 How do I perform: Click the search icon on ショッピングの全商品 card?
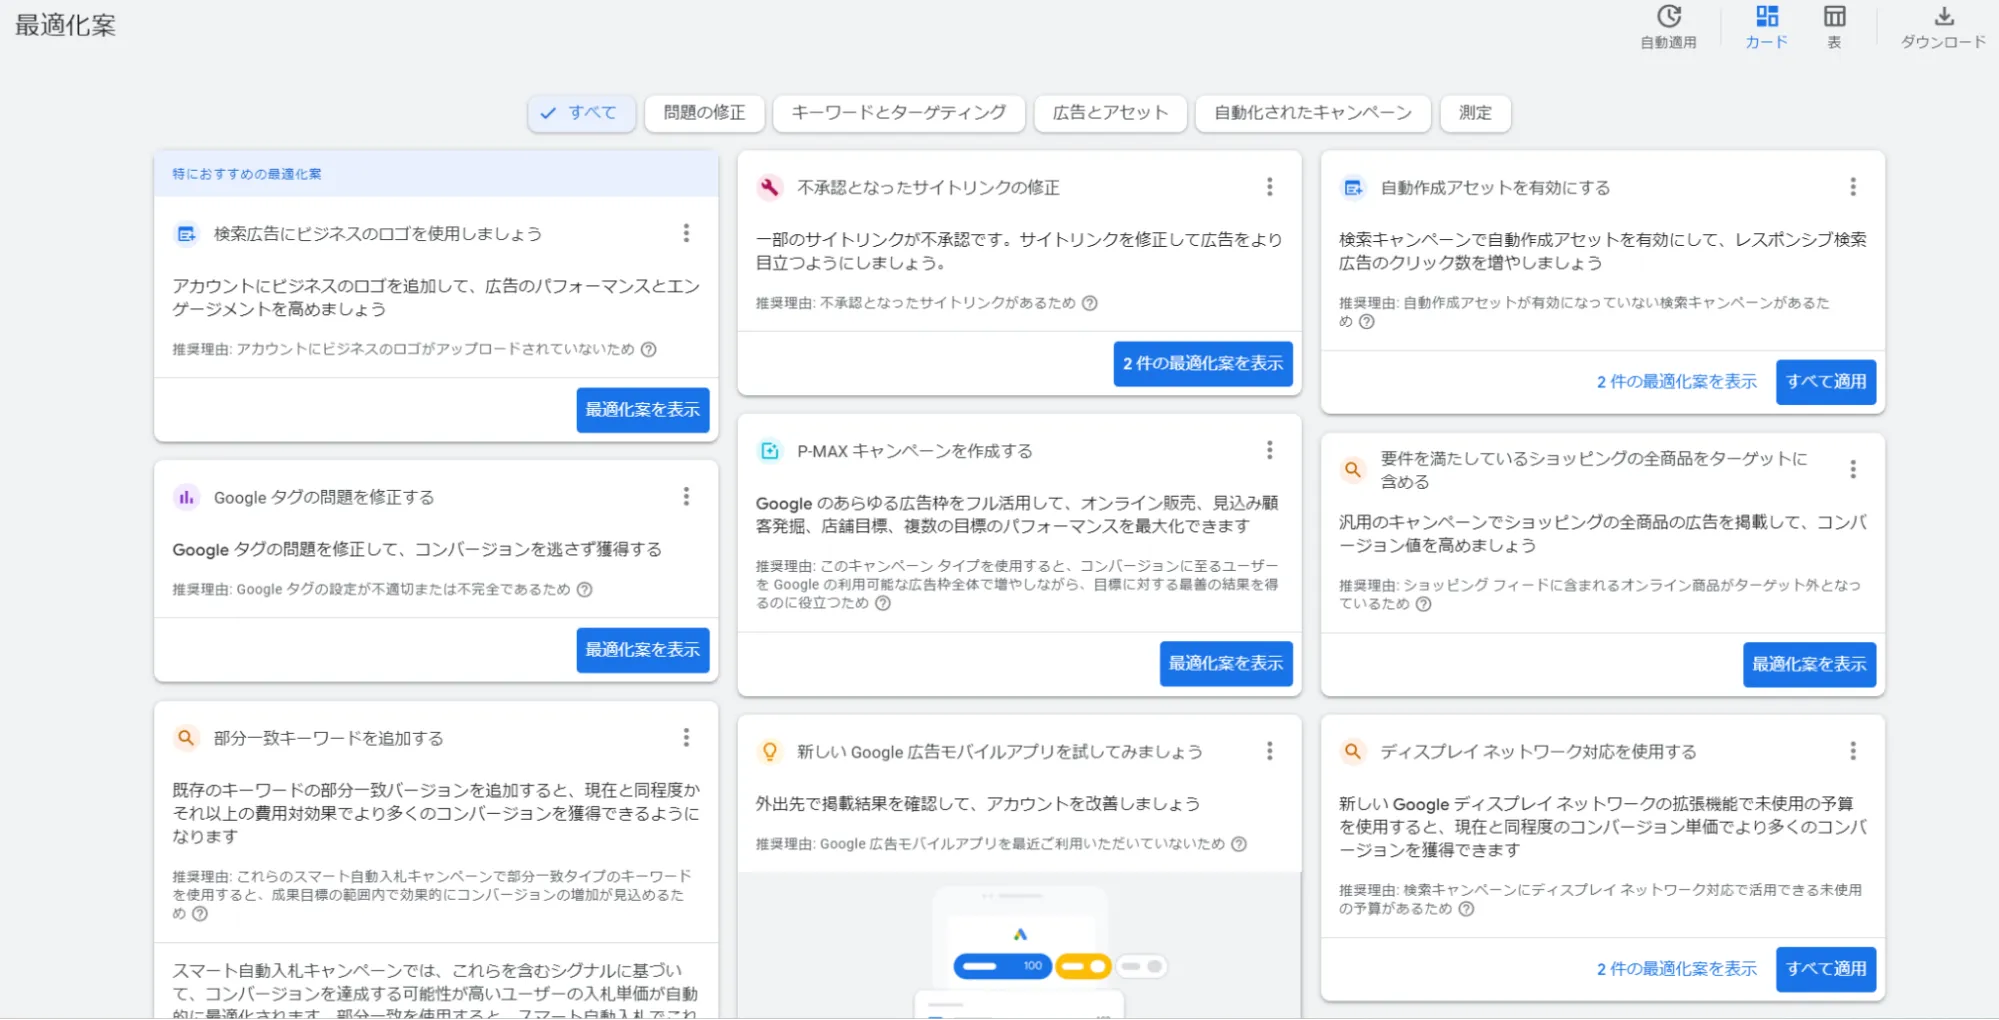click(1353, 469)
